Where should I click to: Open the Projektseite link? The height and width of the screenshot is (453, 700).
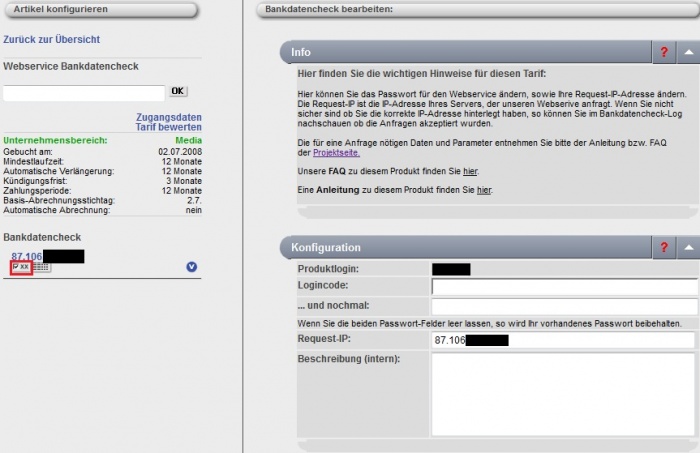tap(335, 150)
